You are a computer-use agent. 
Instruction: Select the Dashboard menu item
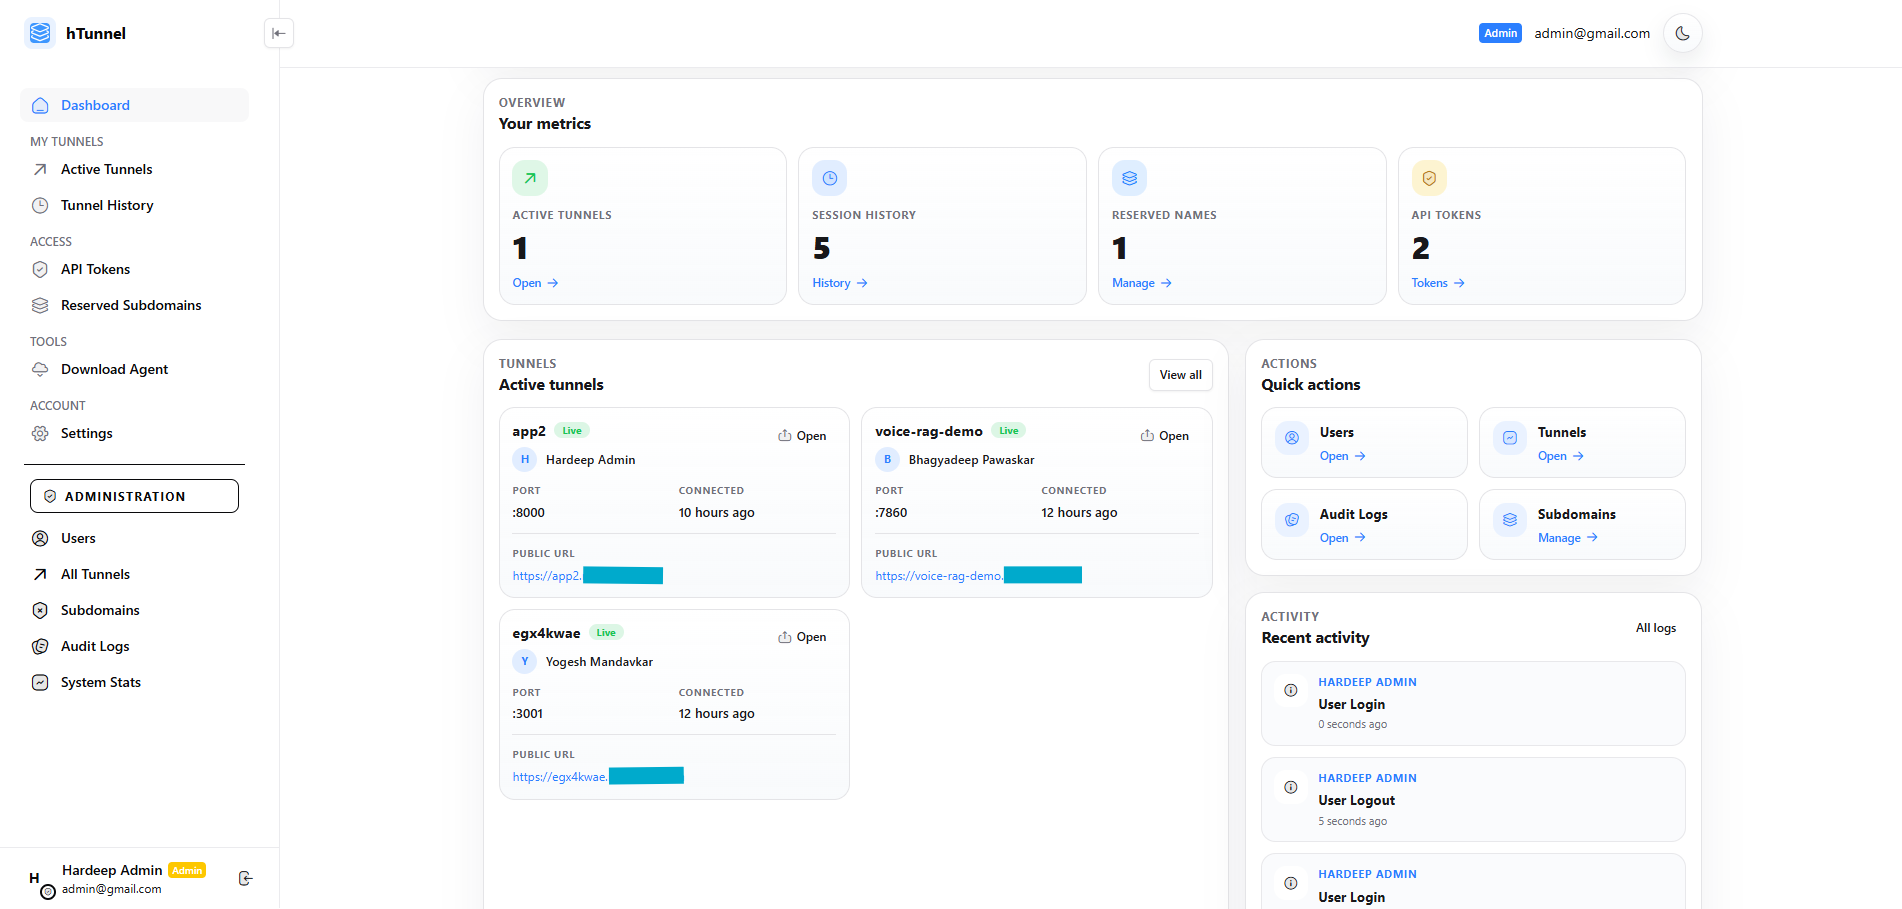point(95,105)
